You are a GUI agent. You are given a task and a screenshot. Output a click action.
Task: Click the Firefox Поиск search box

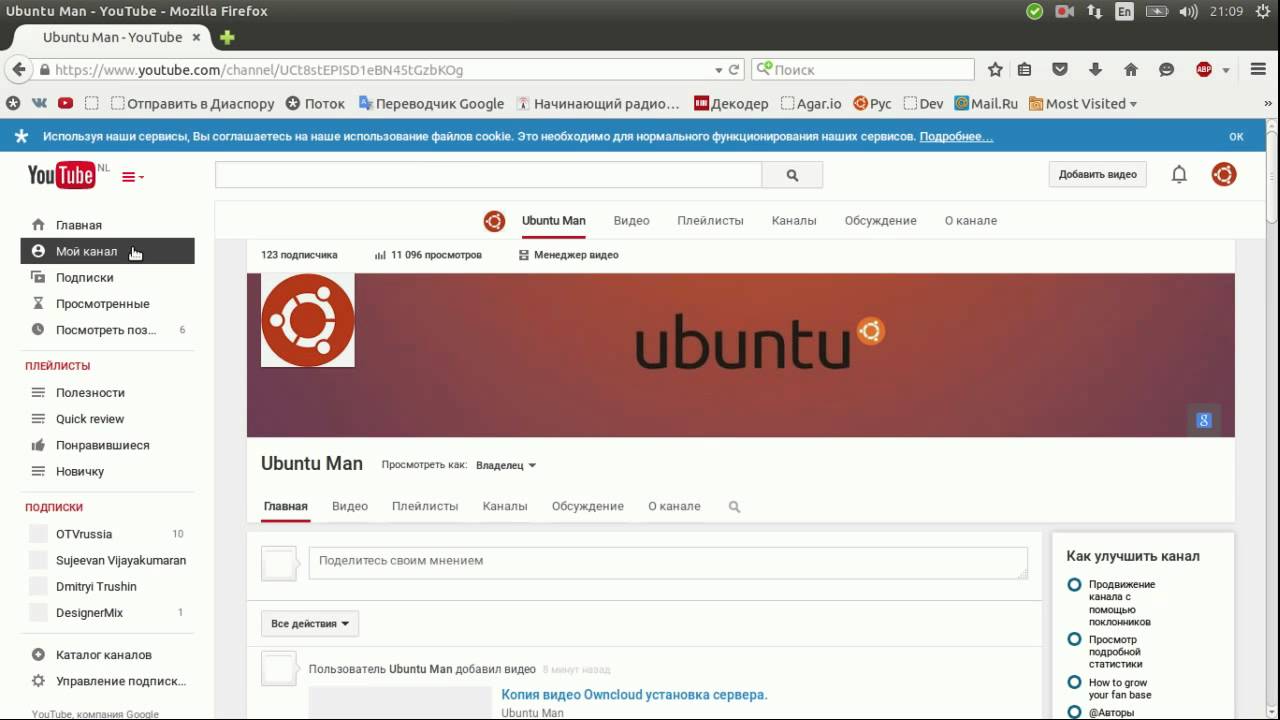pos(863,70)
